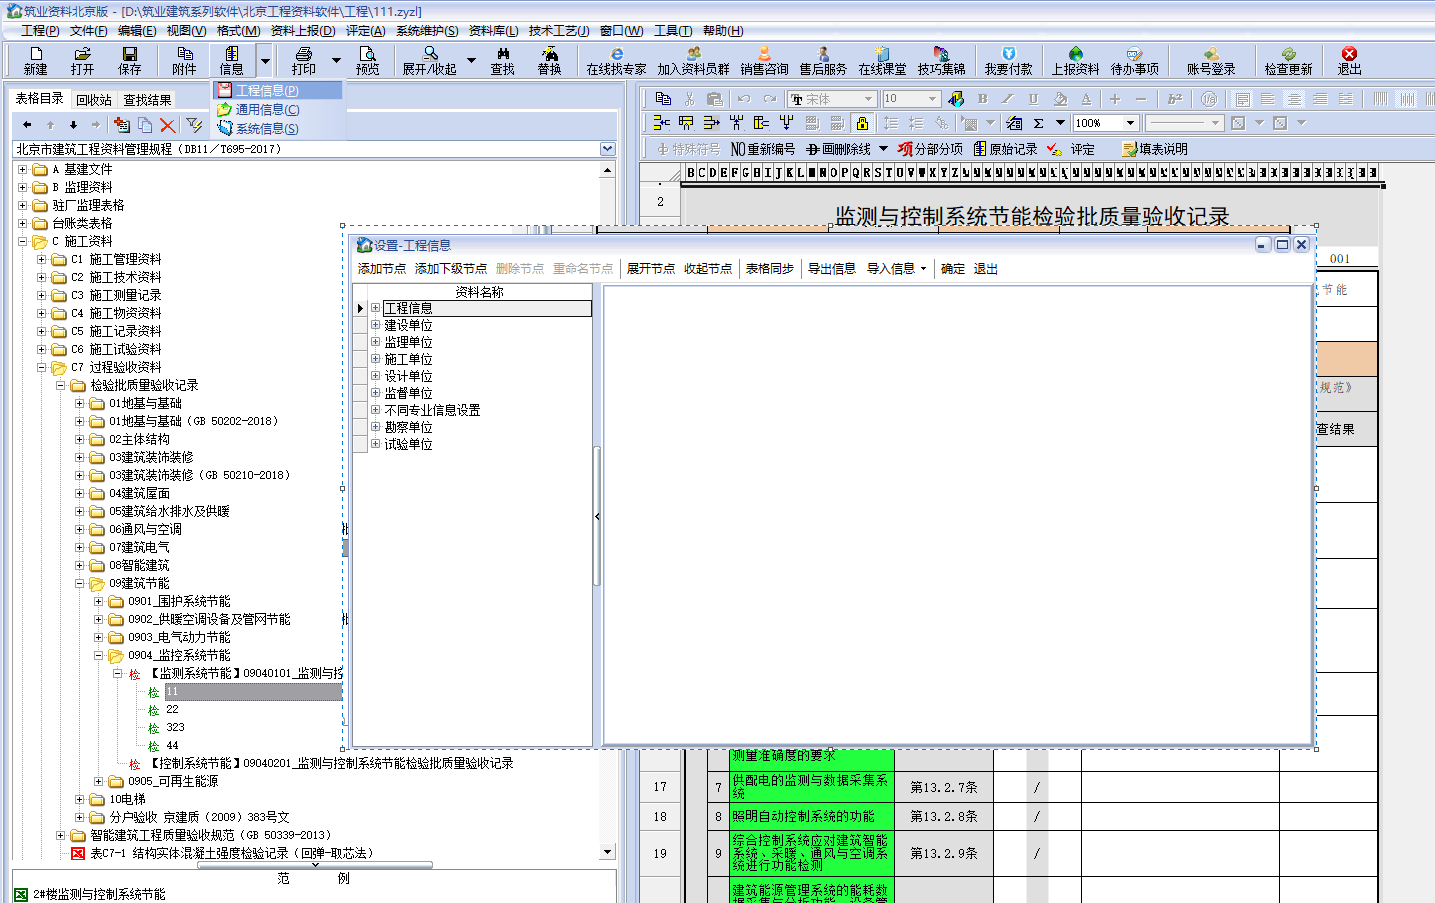1435x903 pixels.
Task: Click the 画删除线 strikethrough tool
Action: [838, 149]
